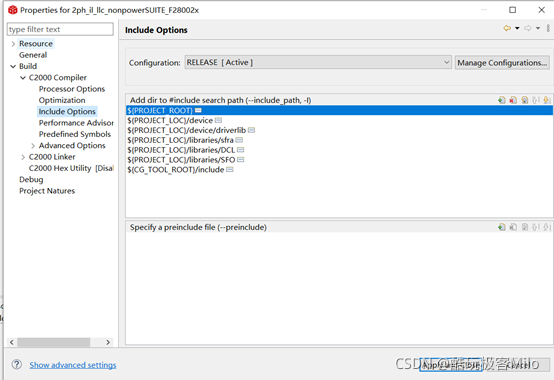Image resolution: width=554 pixels, height=380 pixels.
Task: Select Include Options in the tree
Action: (x=67, y=112)
